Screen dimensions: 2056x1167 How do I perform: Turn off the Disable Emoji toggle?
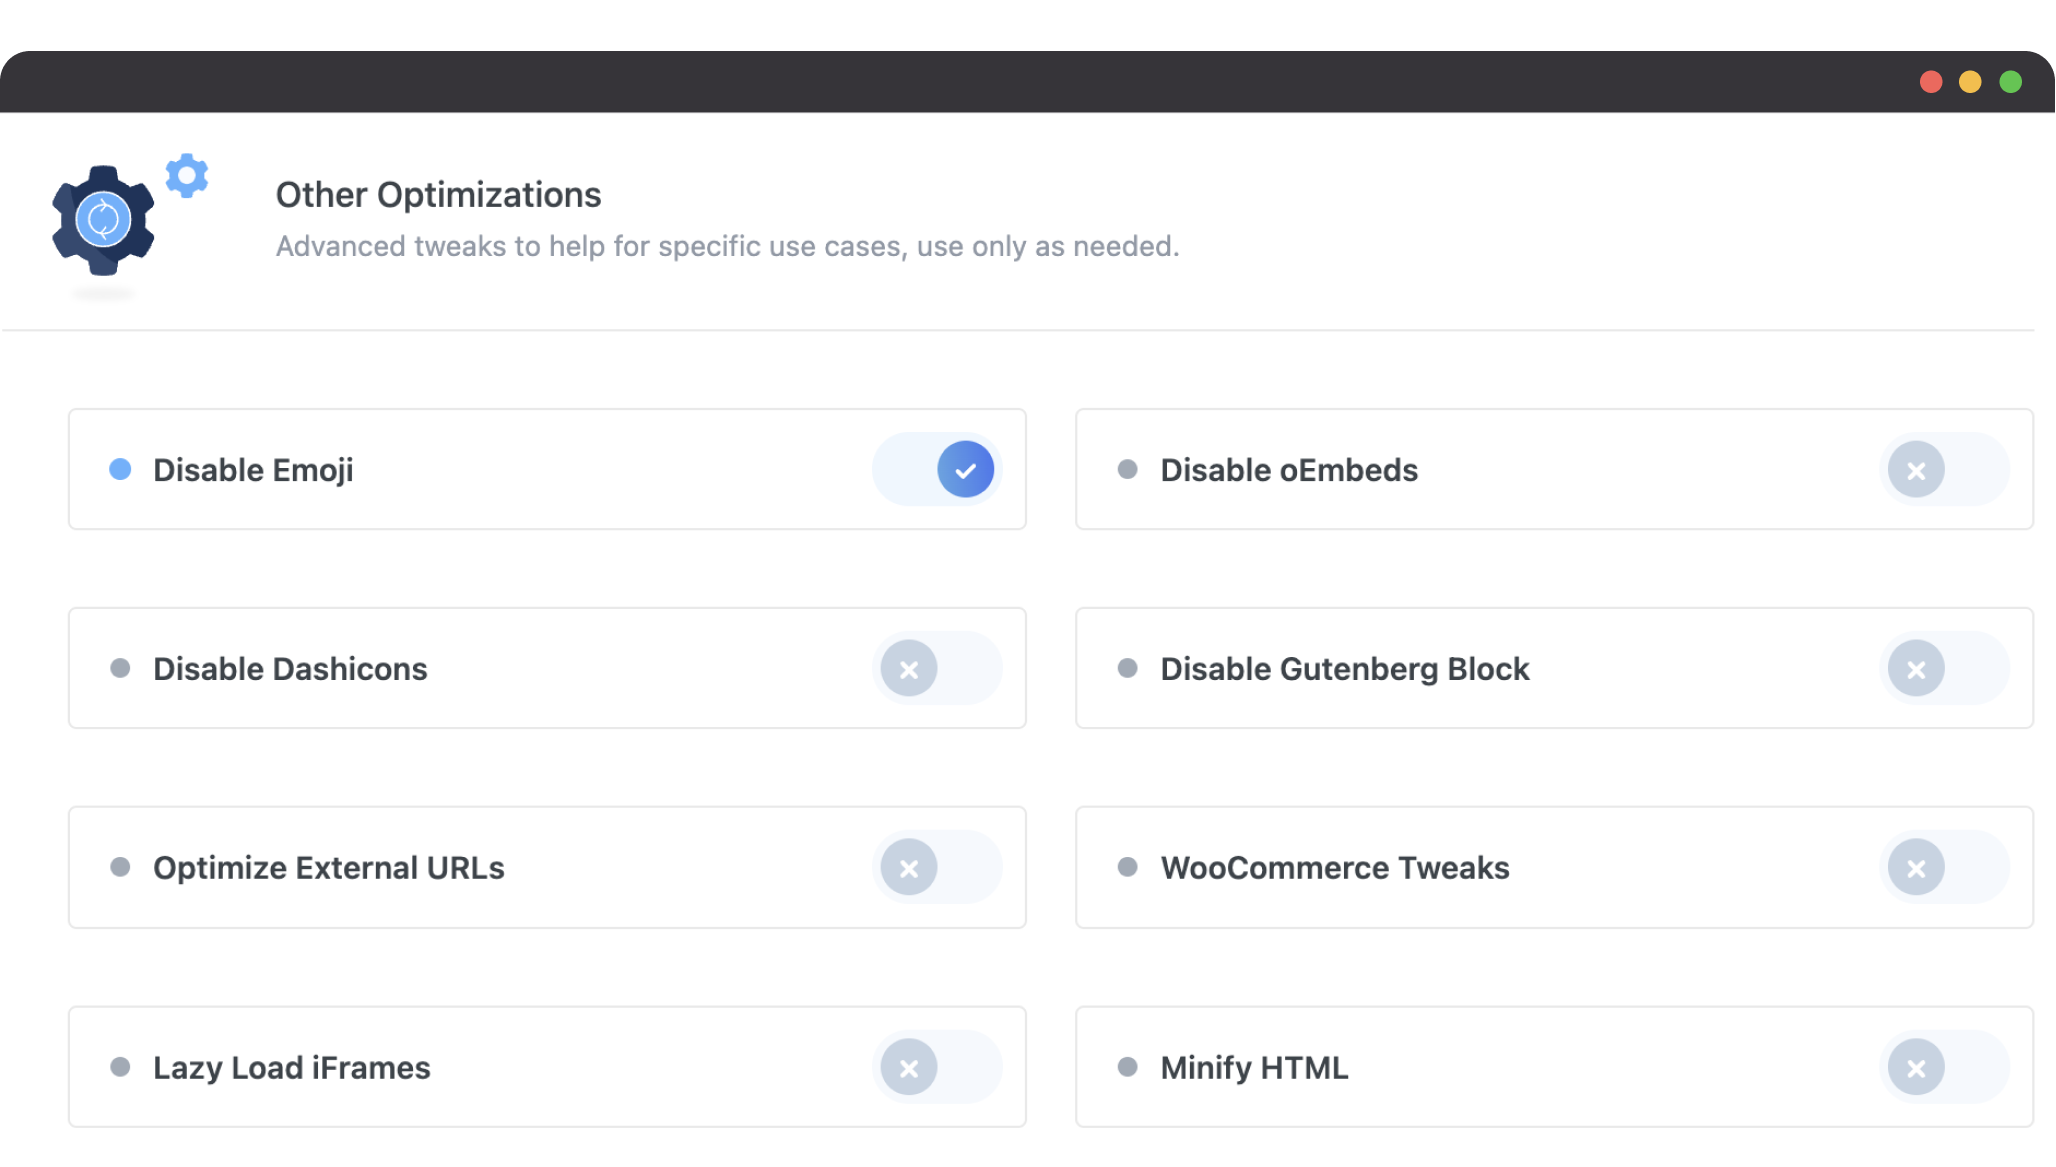tap(937, 469)
